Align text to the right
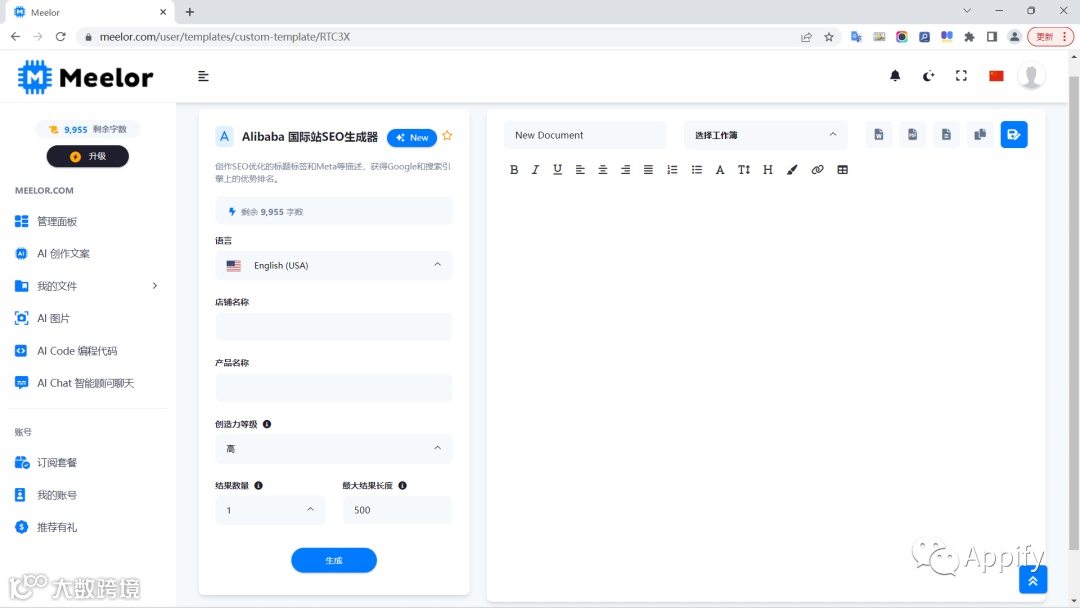1080x608 pixels. coord(625,169)
